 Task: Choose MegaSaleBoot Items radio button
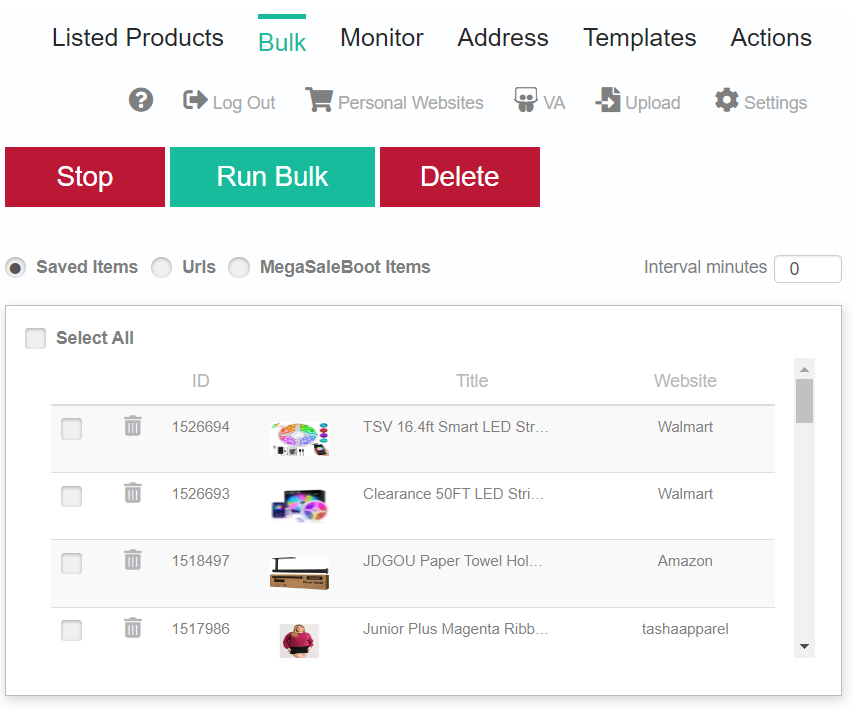click(x=239, y=268)
